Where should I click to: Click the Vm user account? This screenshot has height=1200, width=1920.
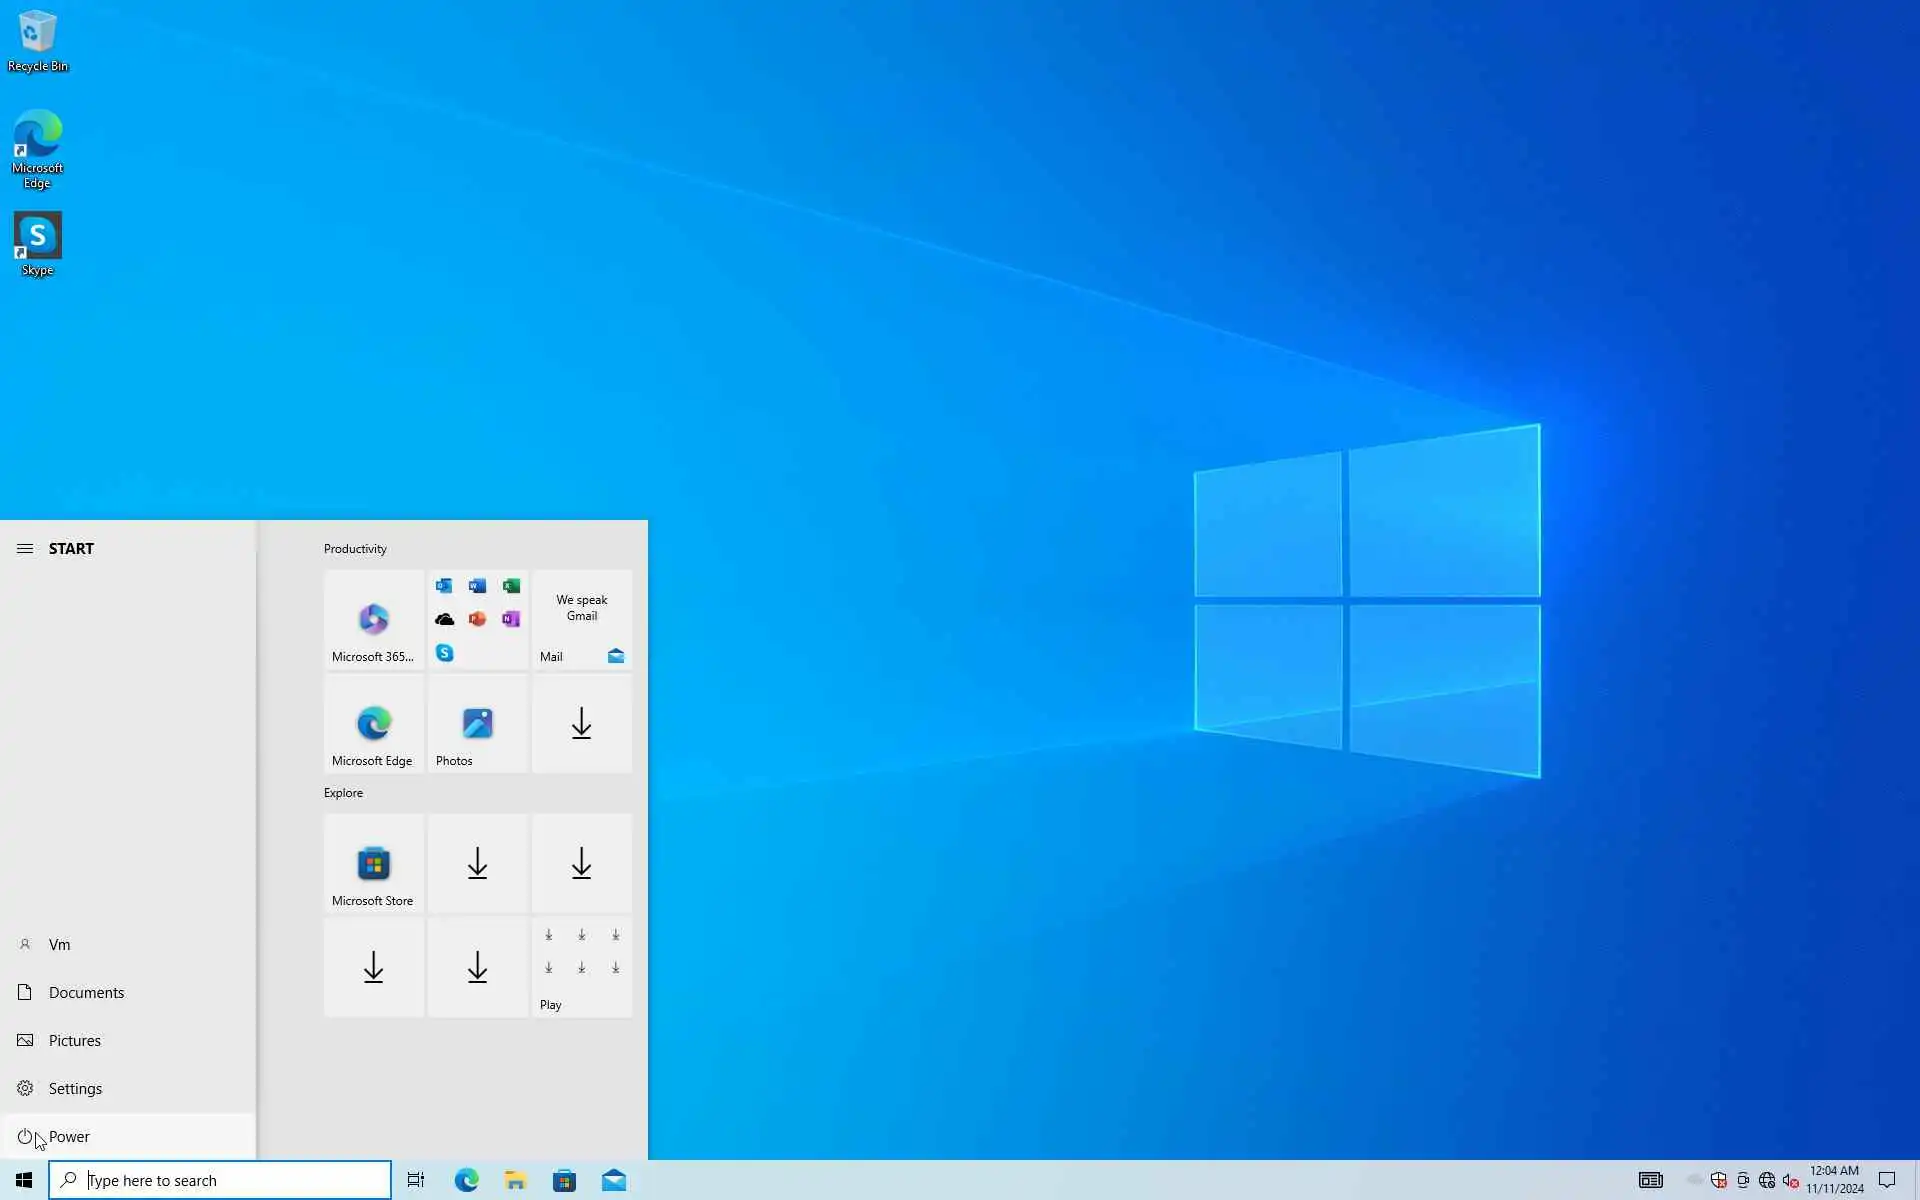coord(59,945)
